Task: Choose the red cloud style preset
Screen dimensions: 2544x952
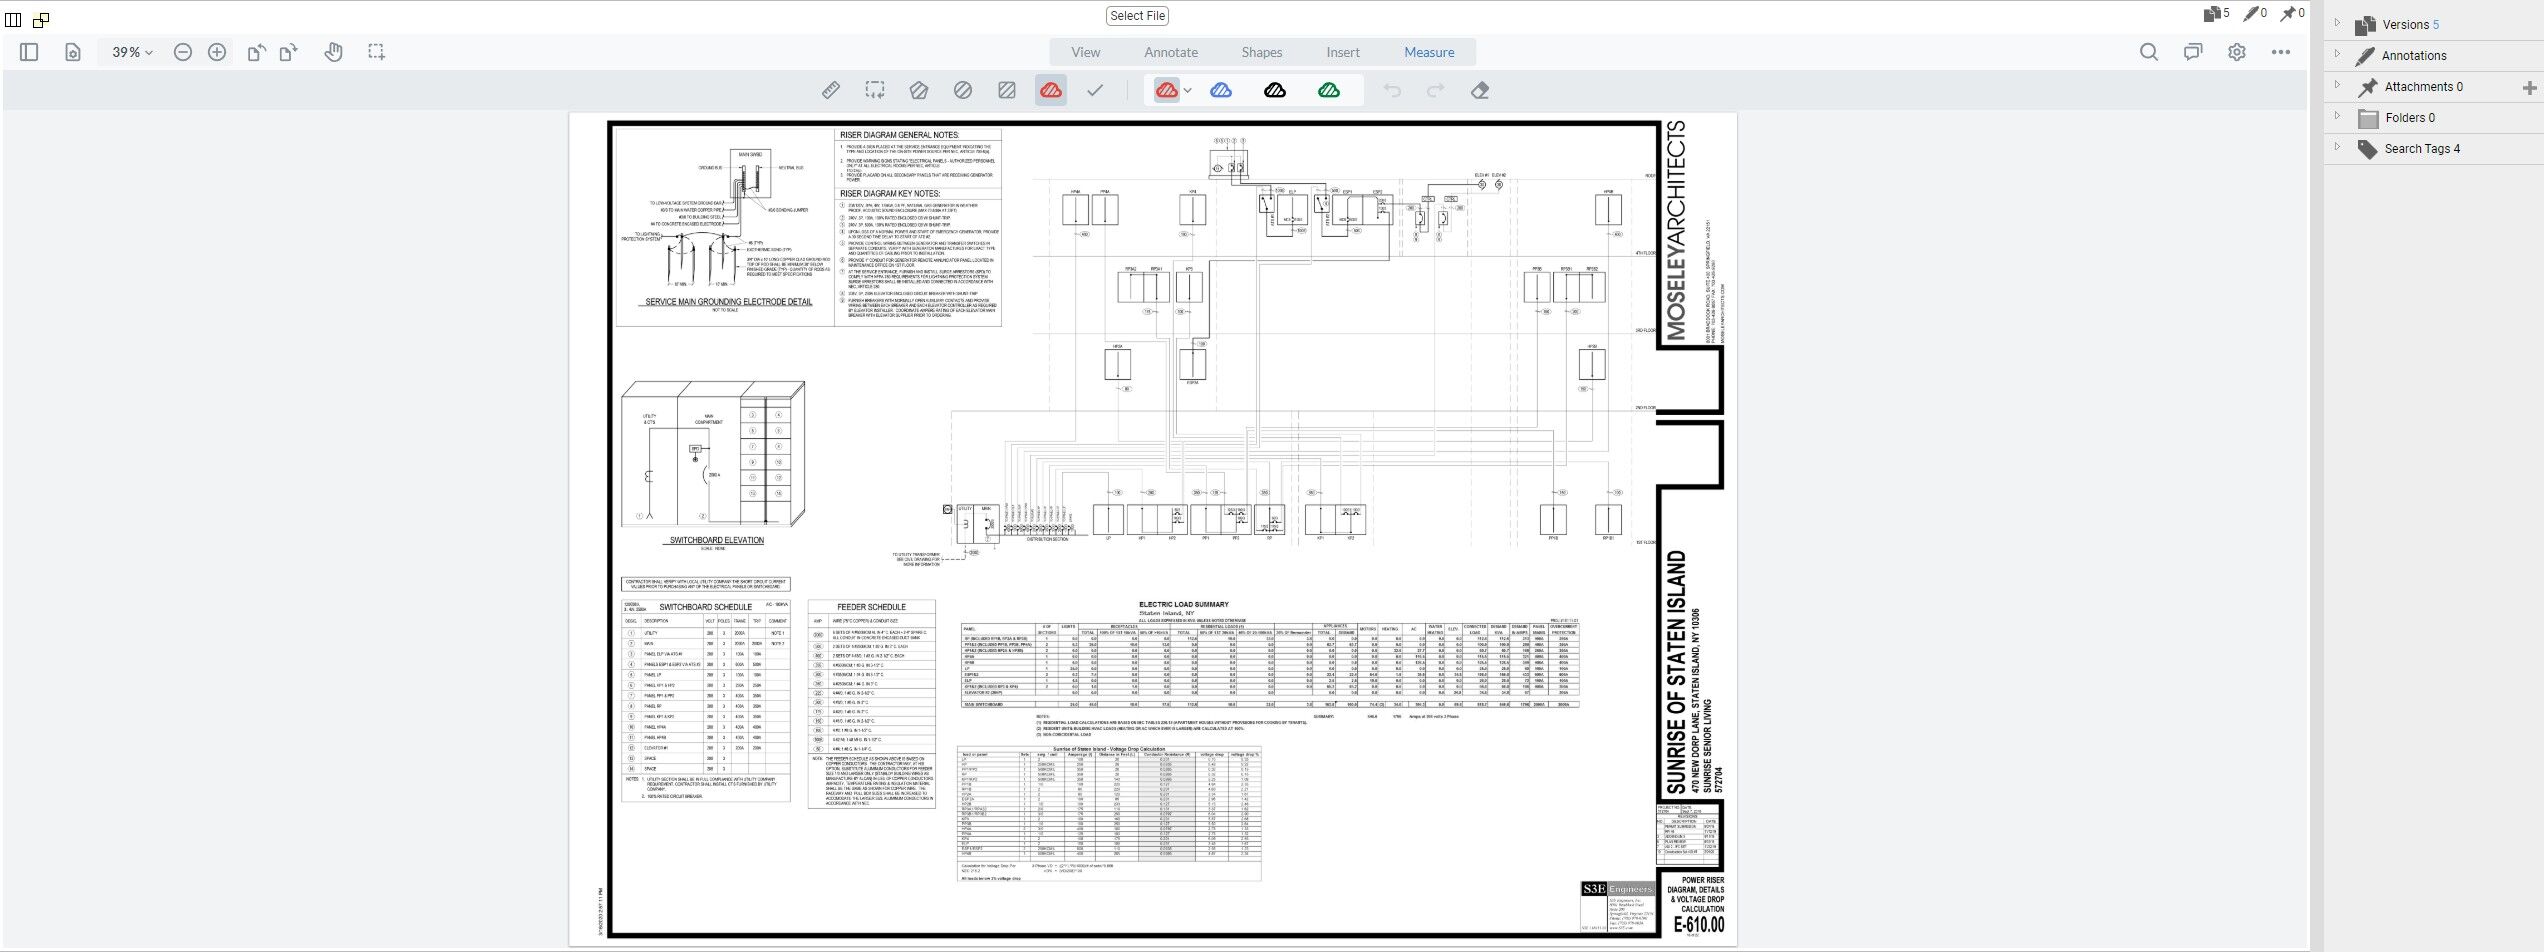Action: coord(1166,90)
